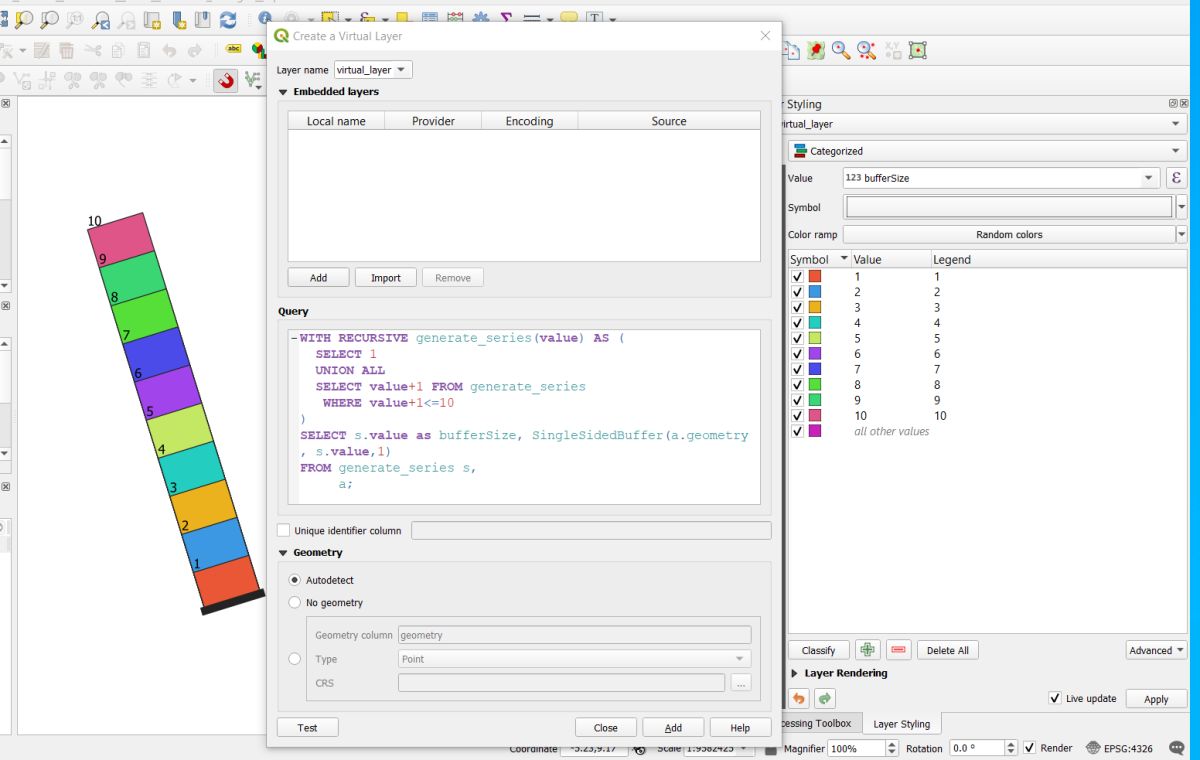This screenshot has width=1200, height=760.
Task: Click the green extent square icon
Action: pyautogui.click(x=918, y=50)
